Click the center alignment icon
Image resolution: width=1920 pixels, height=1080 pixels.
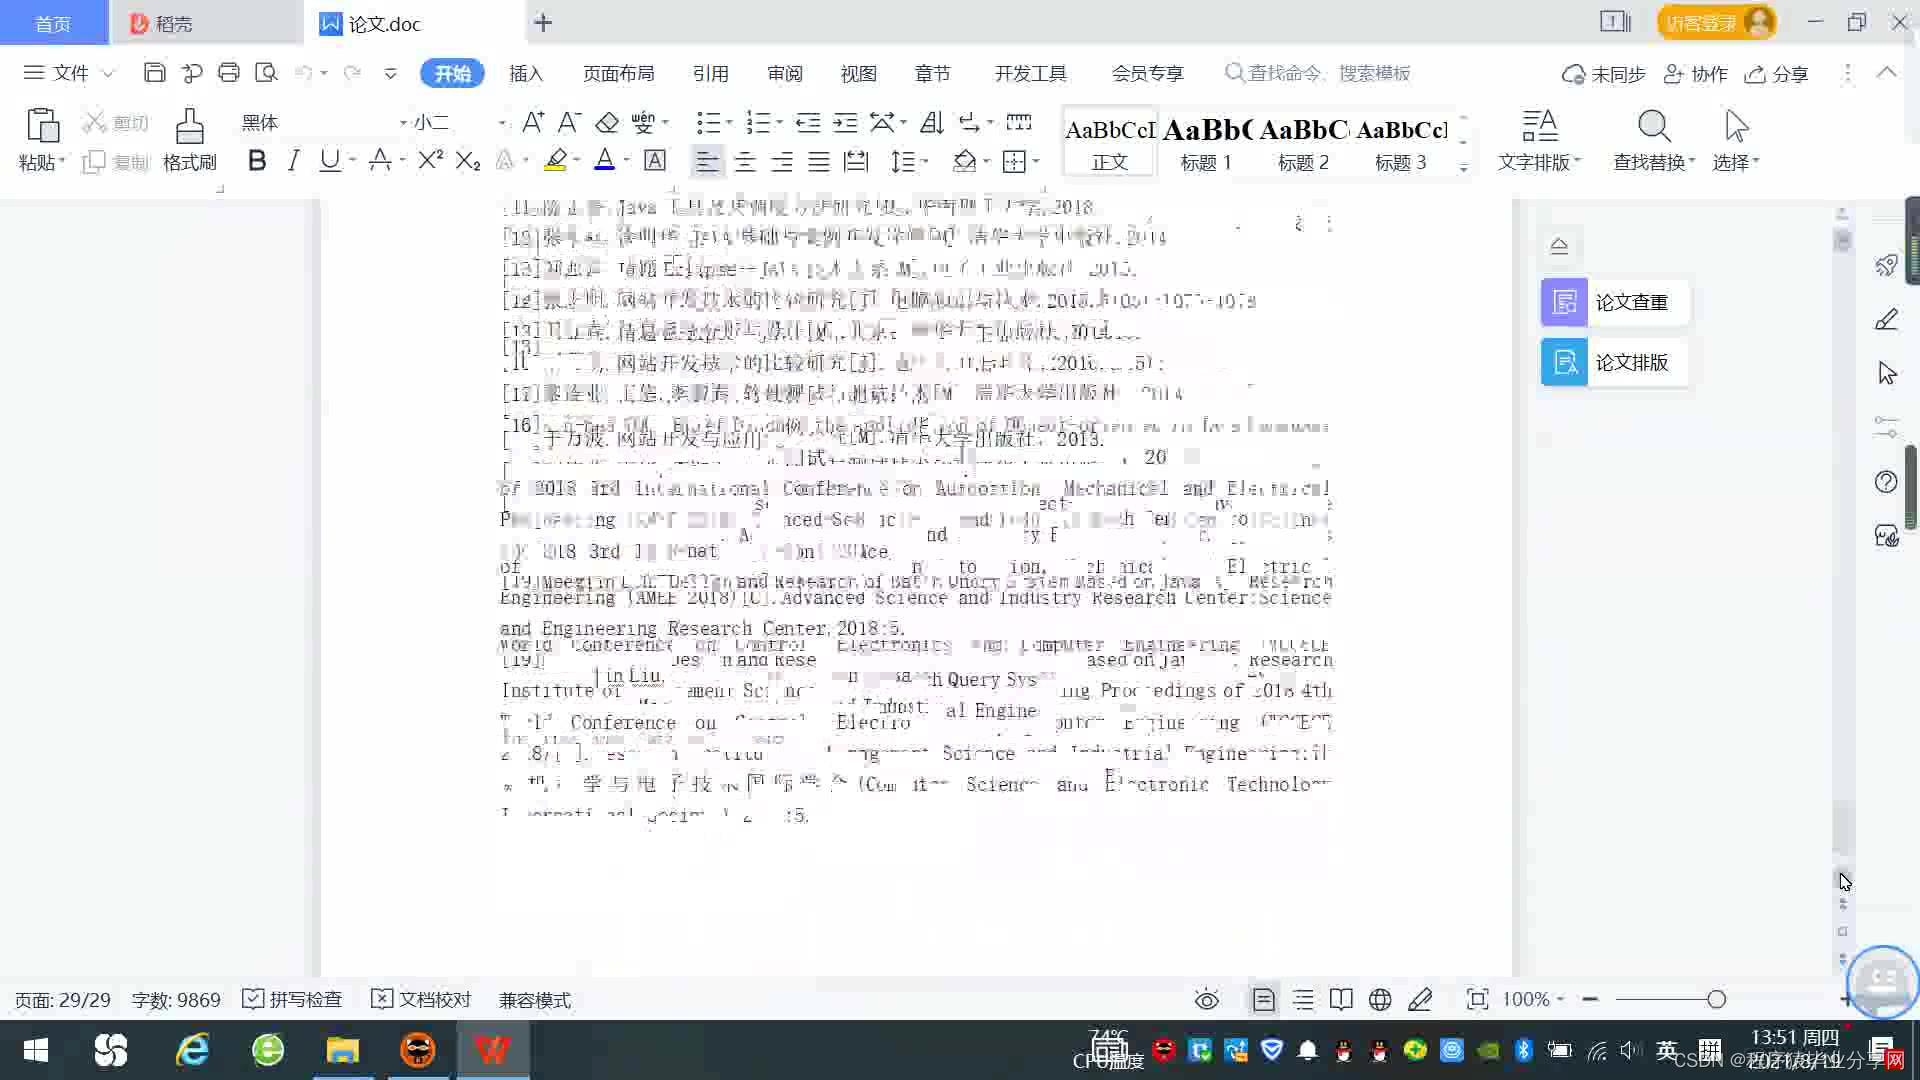pos(744,162)
